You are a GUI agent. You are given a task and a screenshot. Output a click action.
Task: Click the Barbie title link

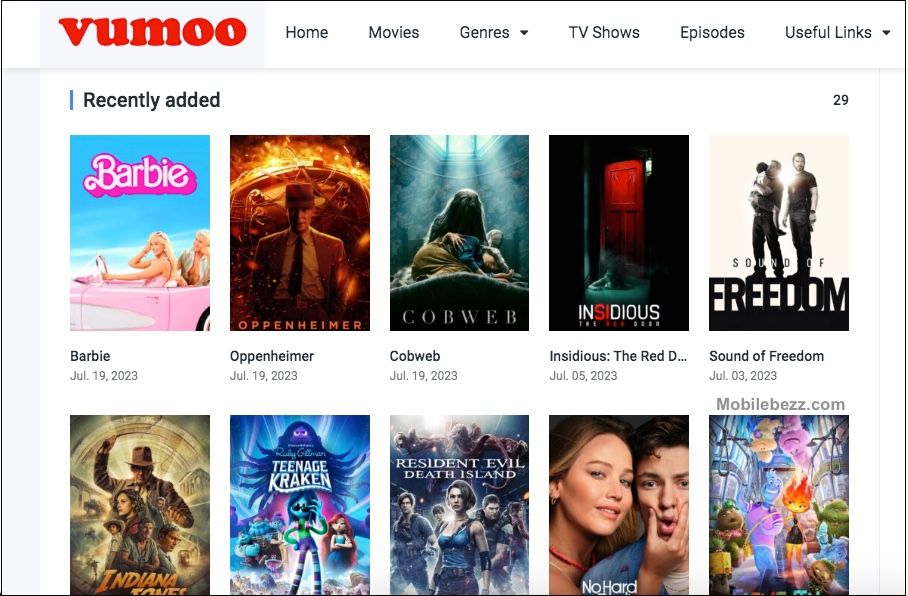[90, 356]
